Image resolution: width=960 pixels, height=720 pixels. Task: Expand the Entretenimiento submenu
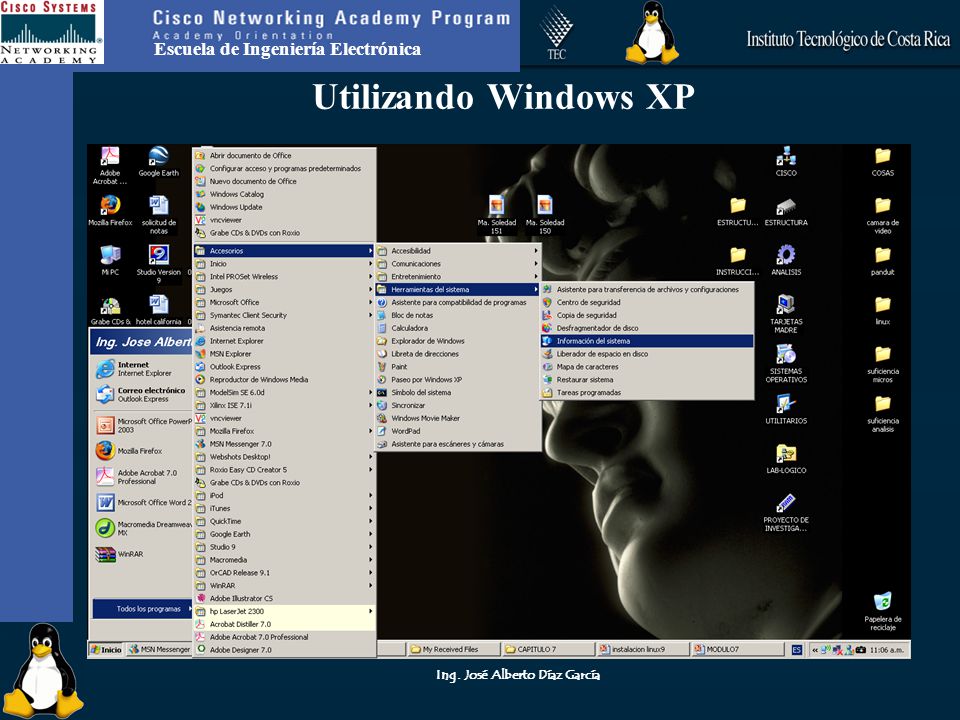click(458, 276)
